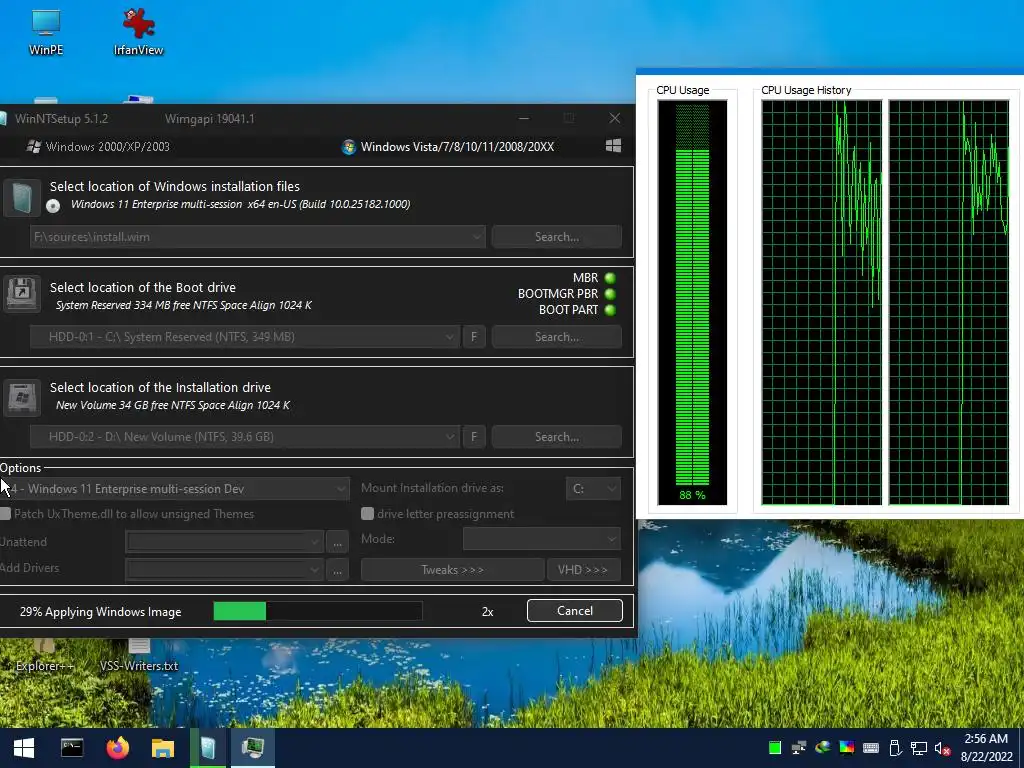
Task: Click the Windows logo icon in WinNTSetup tab bar
Action: (613, 146)
